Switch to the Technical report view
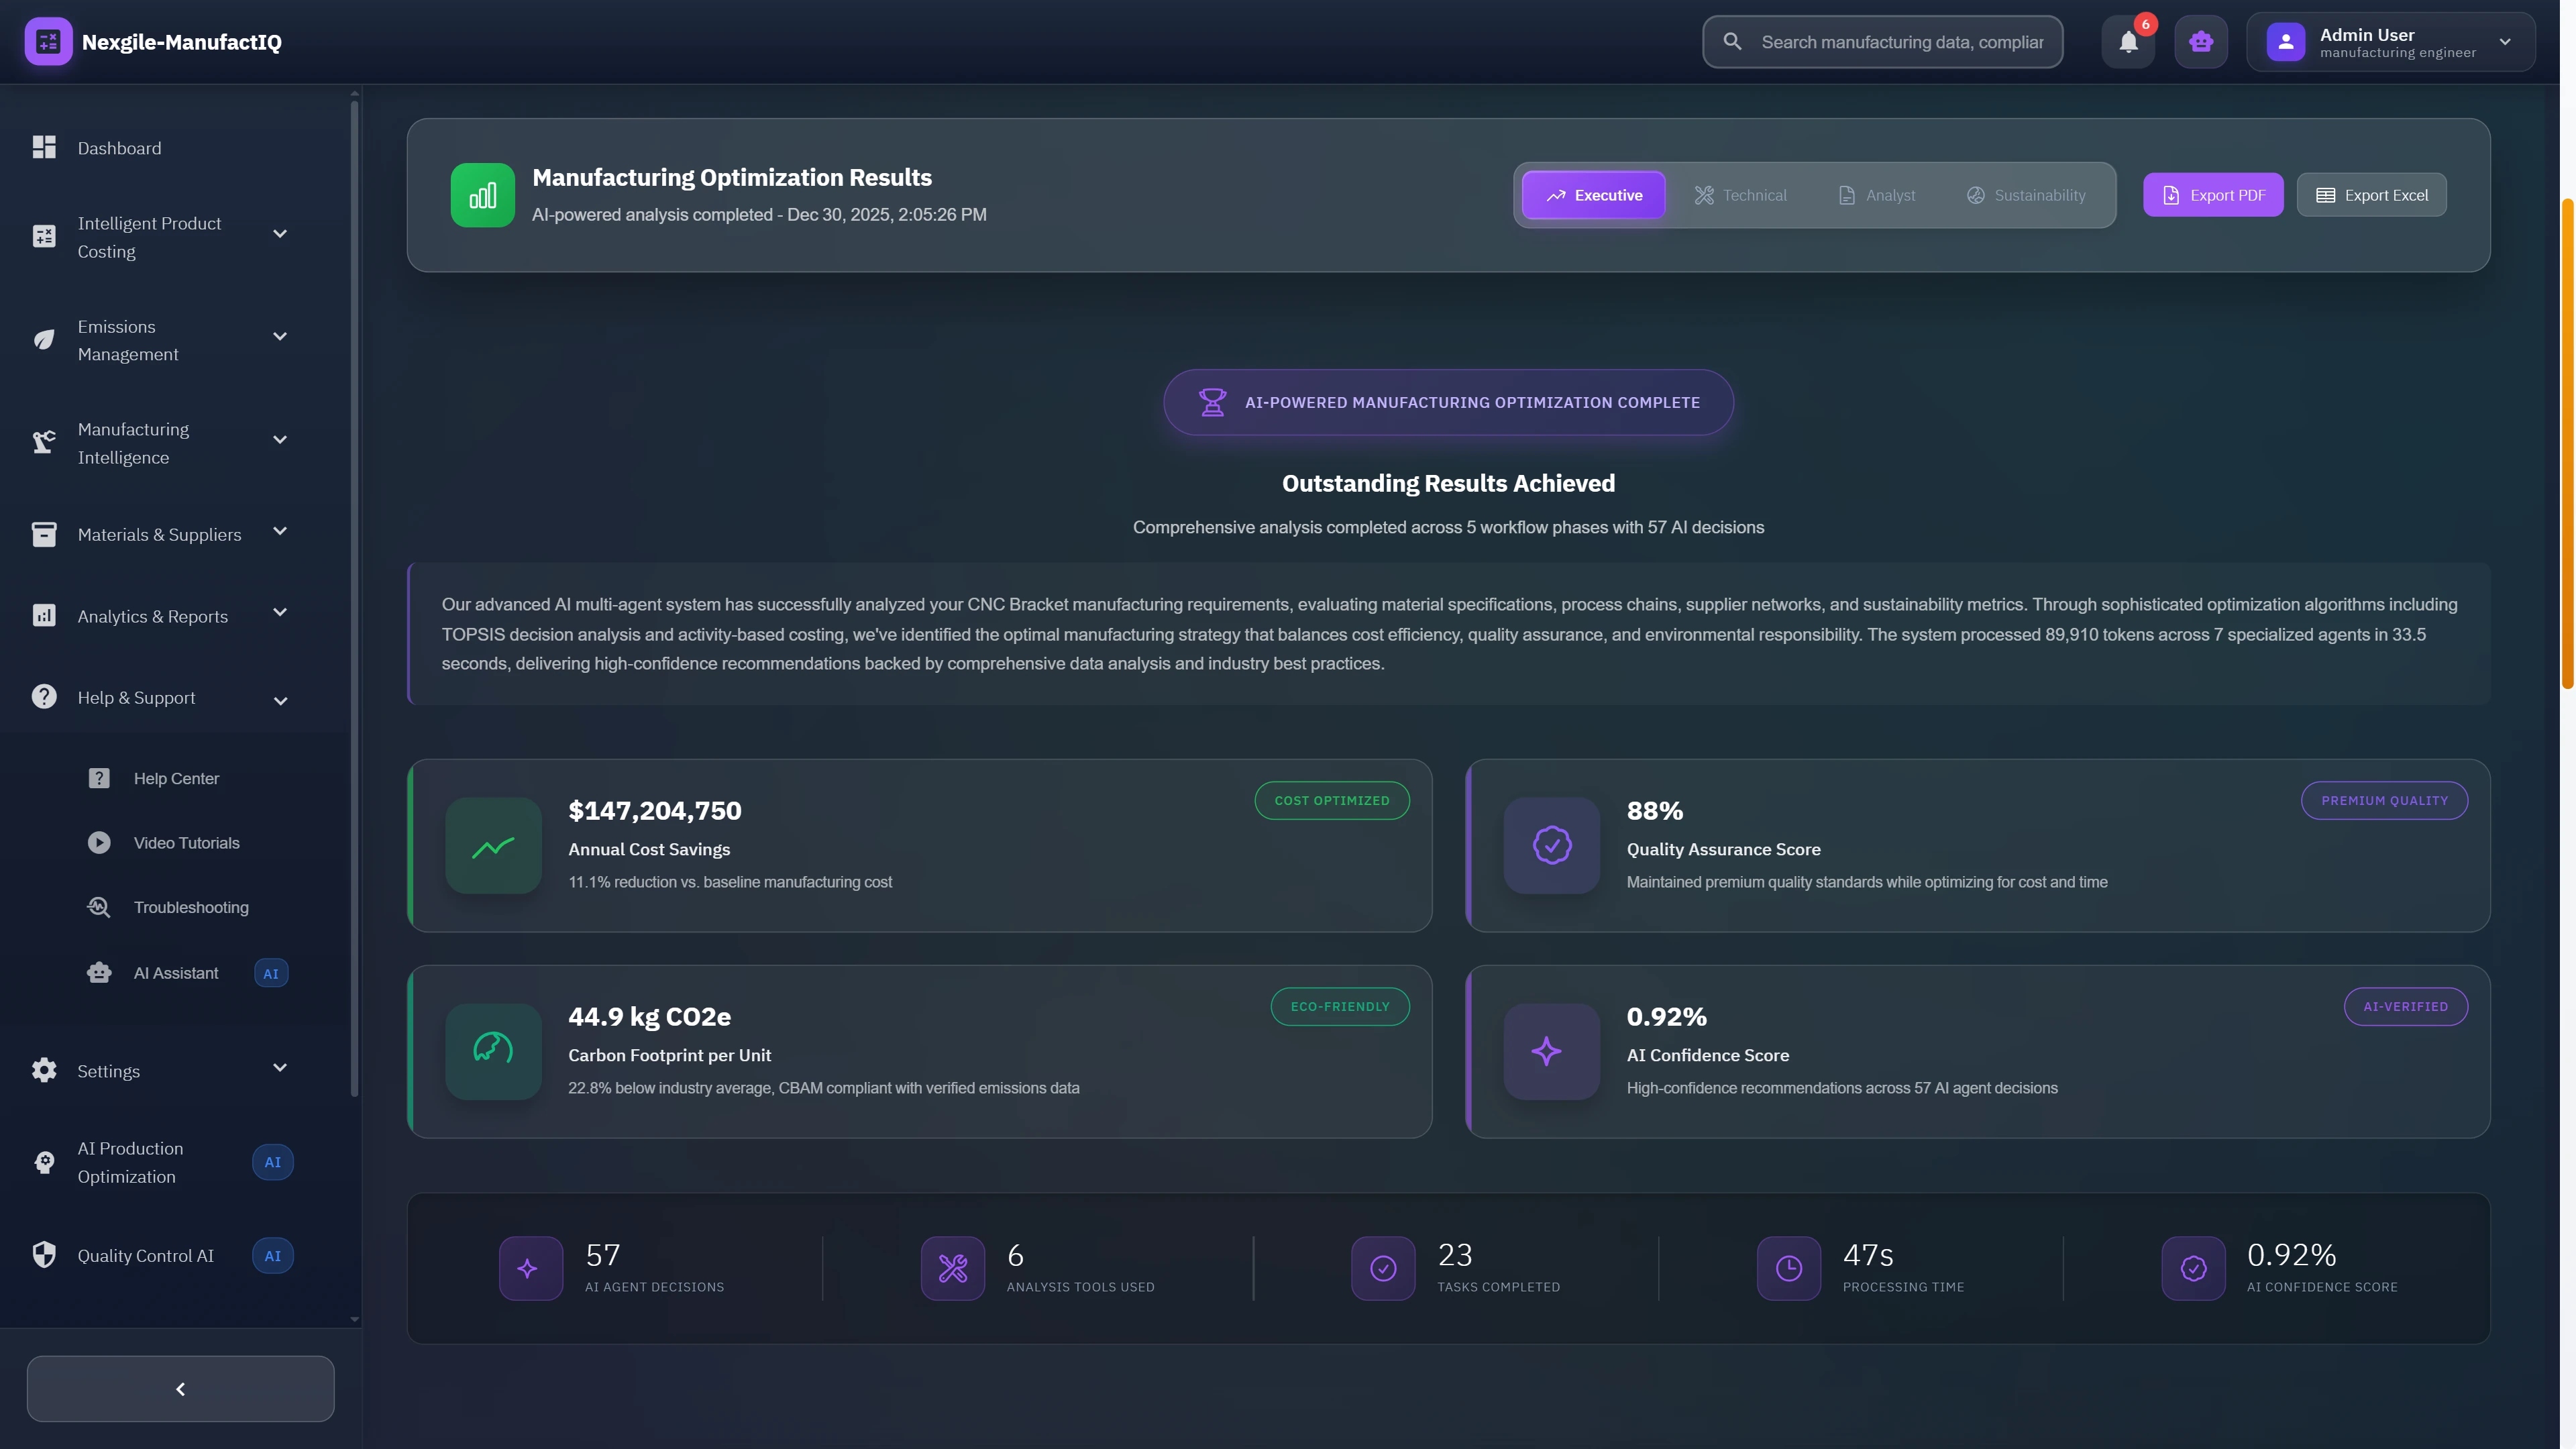Screen dimensions: 2576x1449 1741,195
